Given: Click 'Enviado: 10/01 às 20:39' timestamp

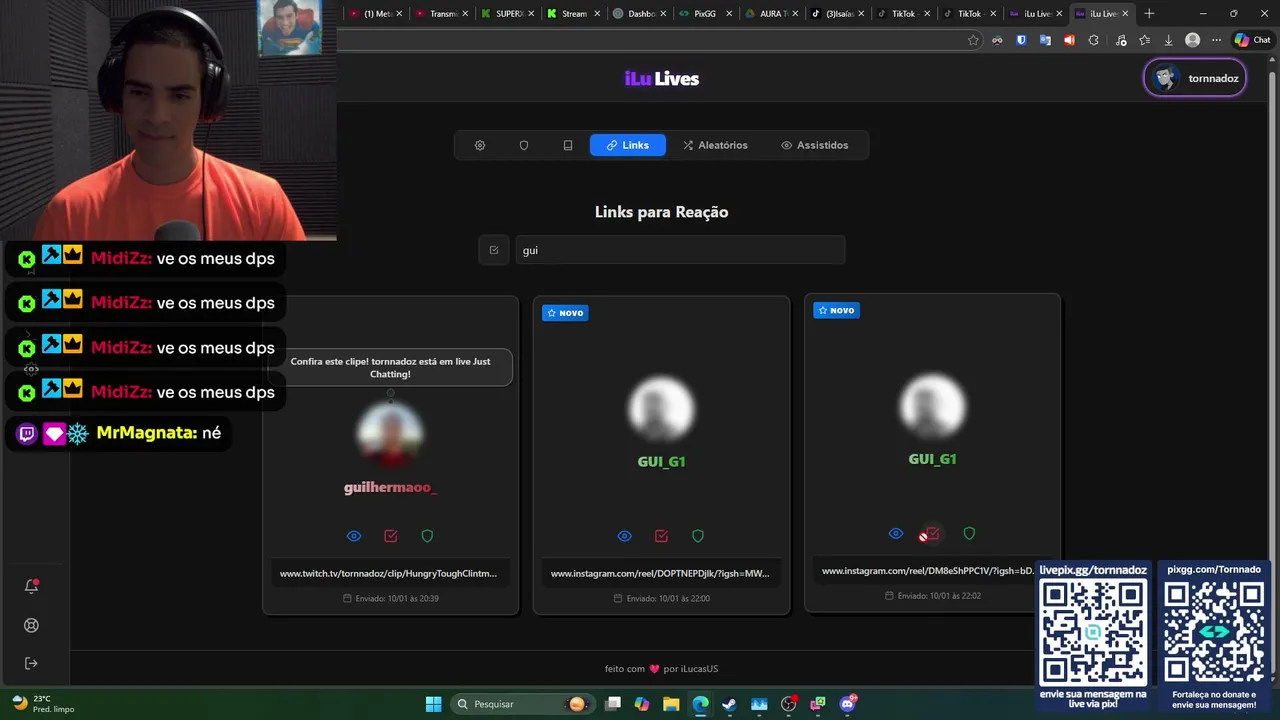Looking at the screenshot, I should pos(391,598).
